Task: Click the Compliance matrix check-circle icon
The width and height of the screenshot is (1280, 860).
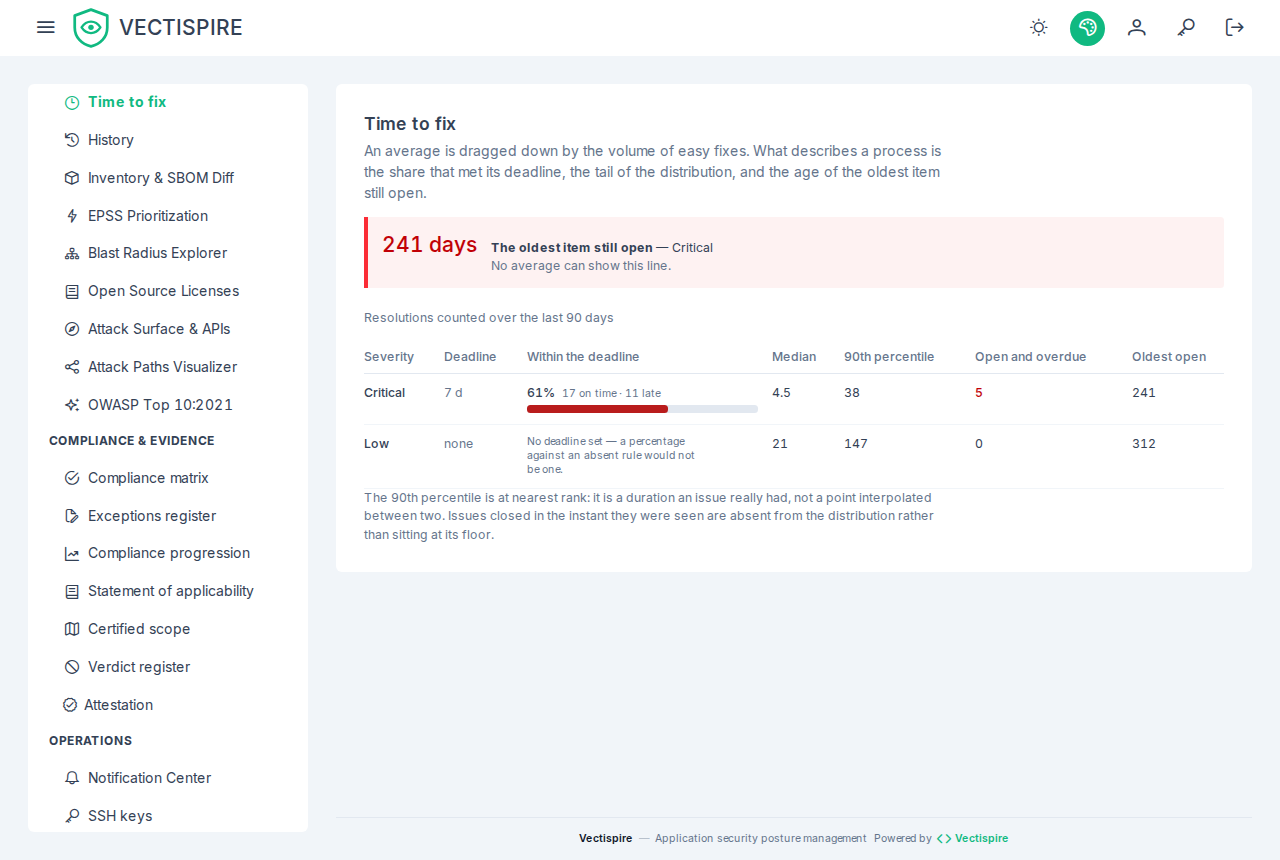Action: [x=72, y=478]
